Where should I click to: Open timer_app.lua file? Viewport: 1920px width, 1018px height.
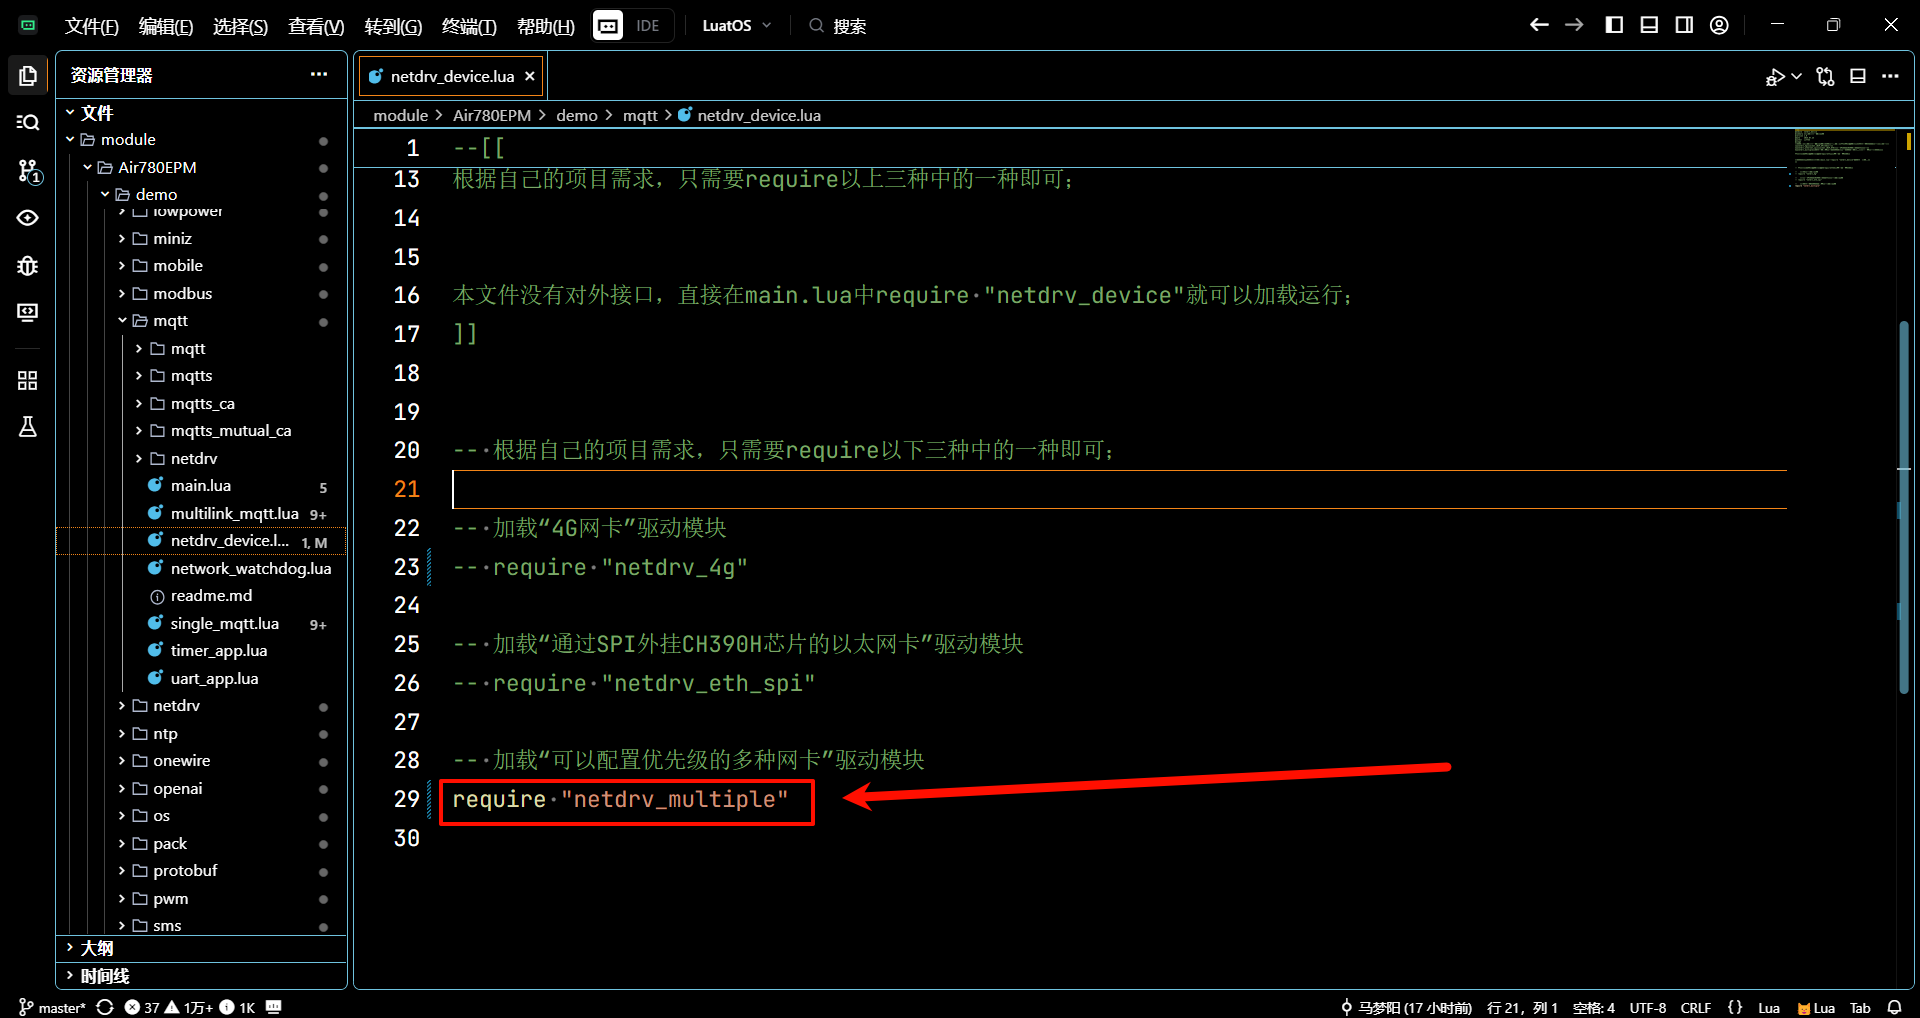[200, 651]
